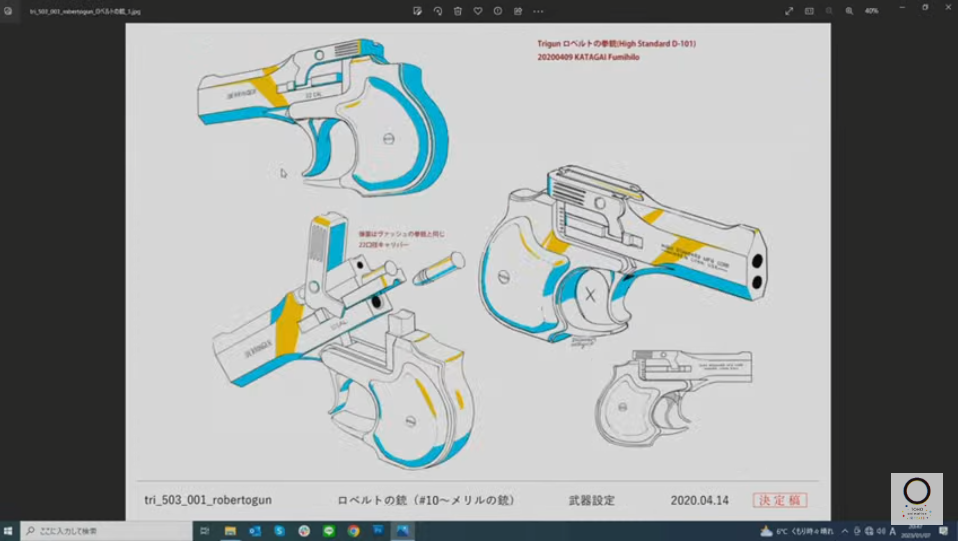Open the weather widget showing 6°C
Image resolution: width=958 pixels, height=541 pixels.
[796, 531]
